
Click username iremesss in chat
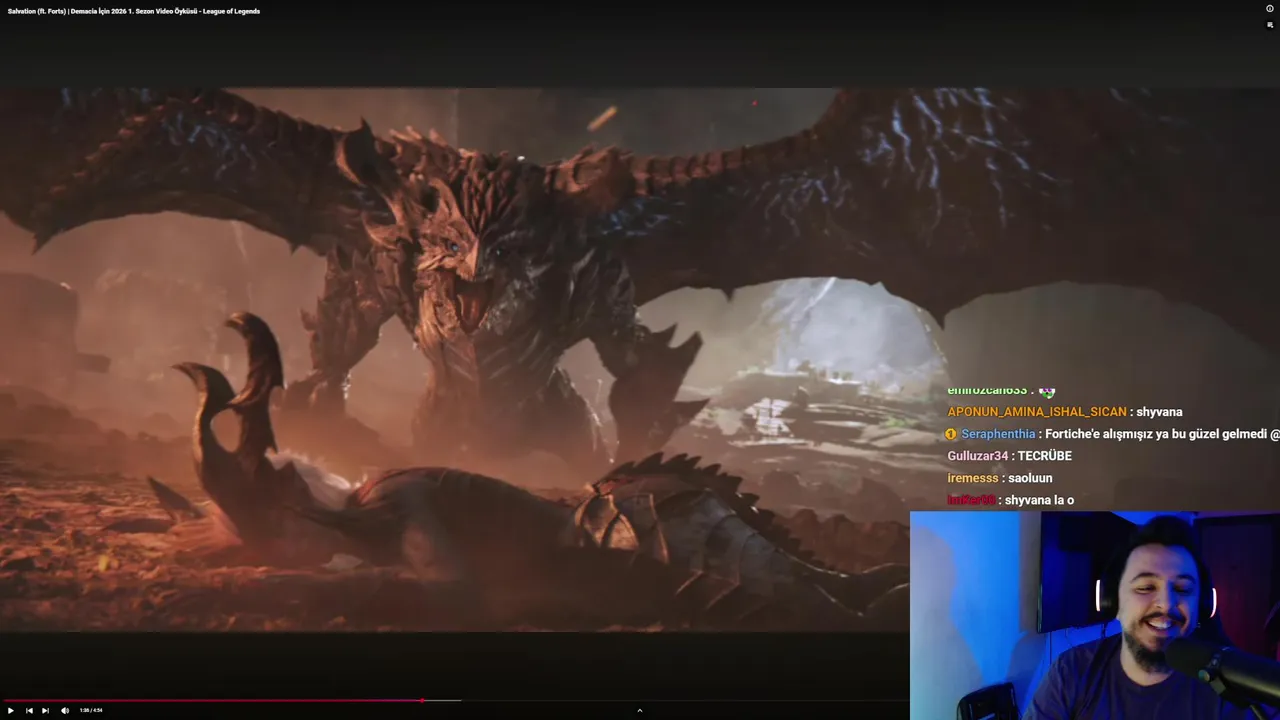click(972, 478)
